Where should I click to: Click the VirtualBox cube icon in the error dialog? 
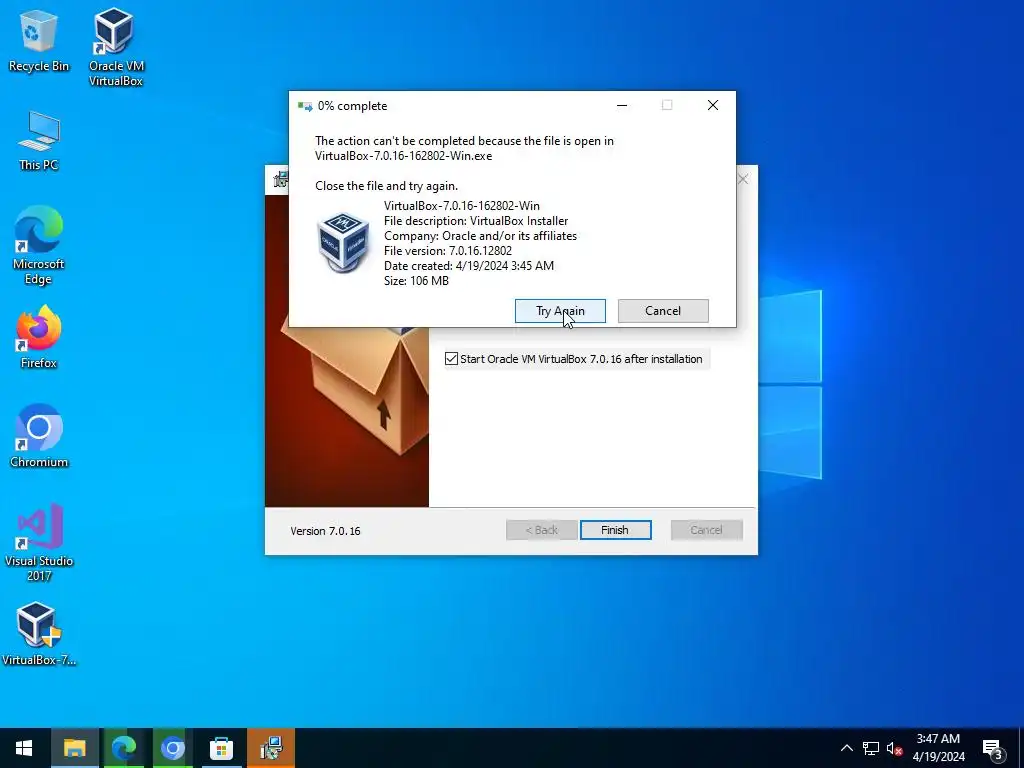click(x=343, y=242)
